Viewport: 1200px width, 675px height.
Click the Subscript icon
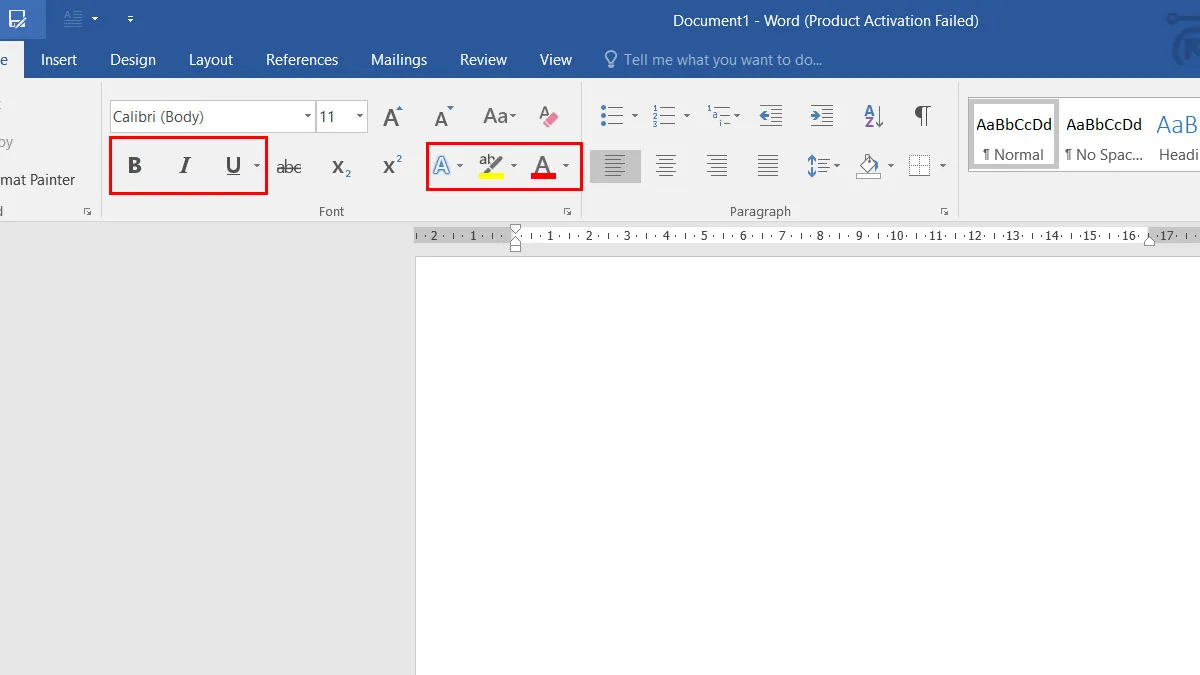point(341,167)
